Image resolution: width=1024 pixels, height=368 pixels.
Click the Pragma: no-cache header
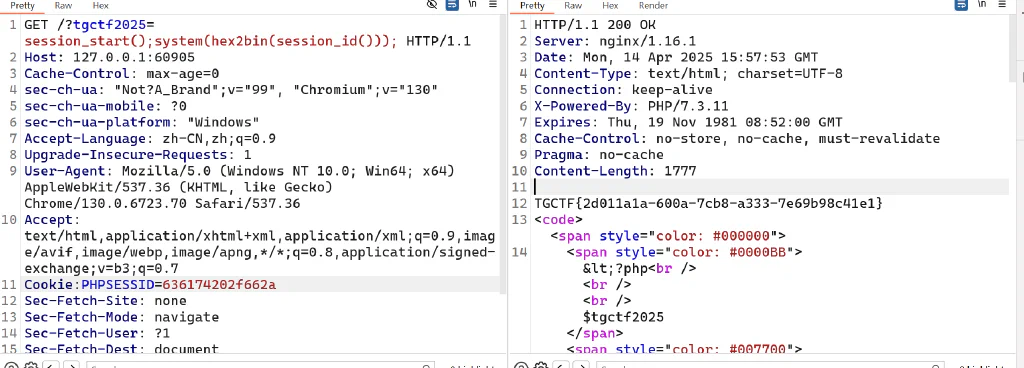pyautogui.click(x=599, y=155)
